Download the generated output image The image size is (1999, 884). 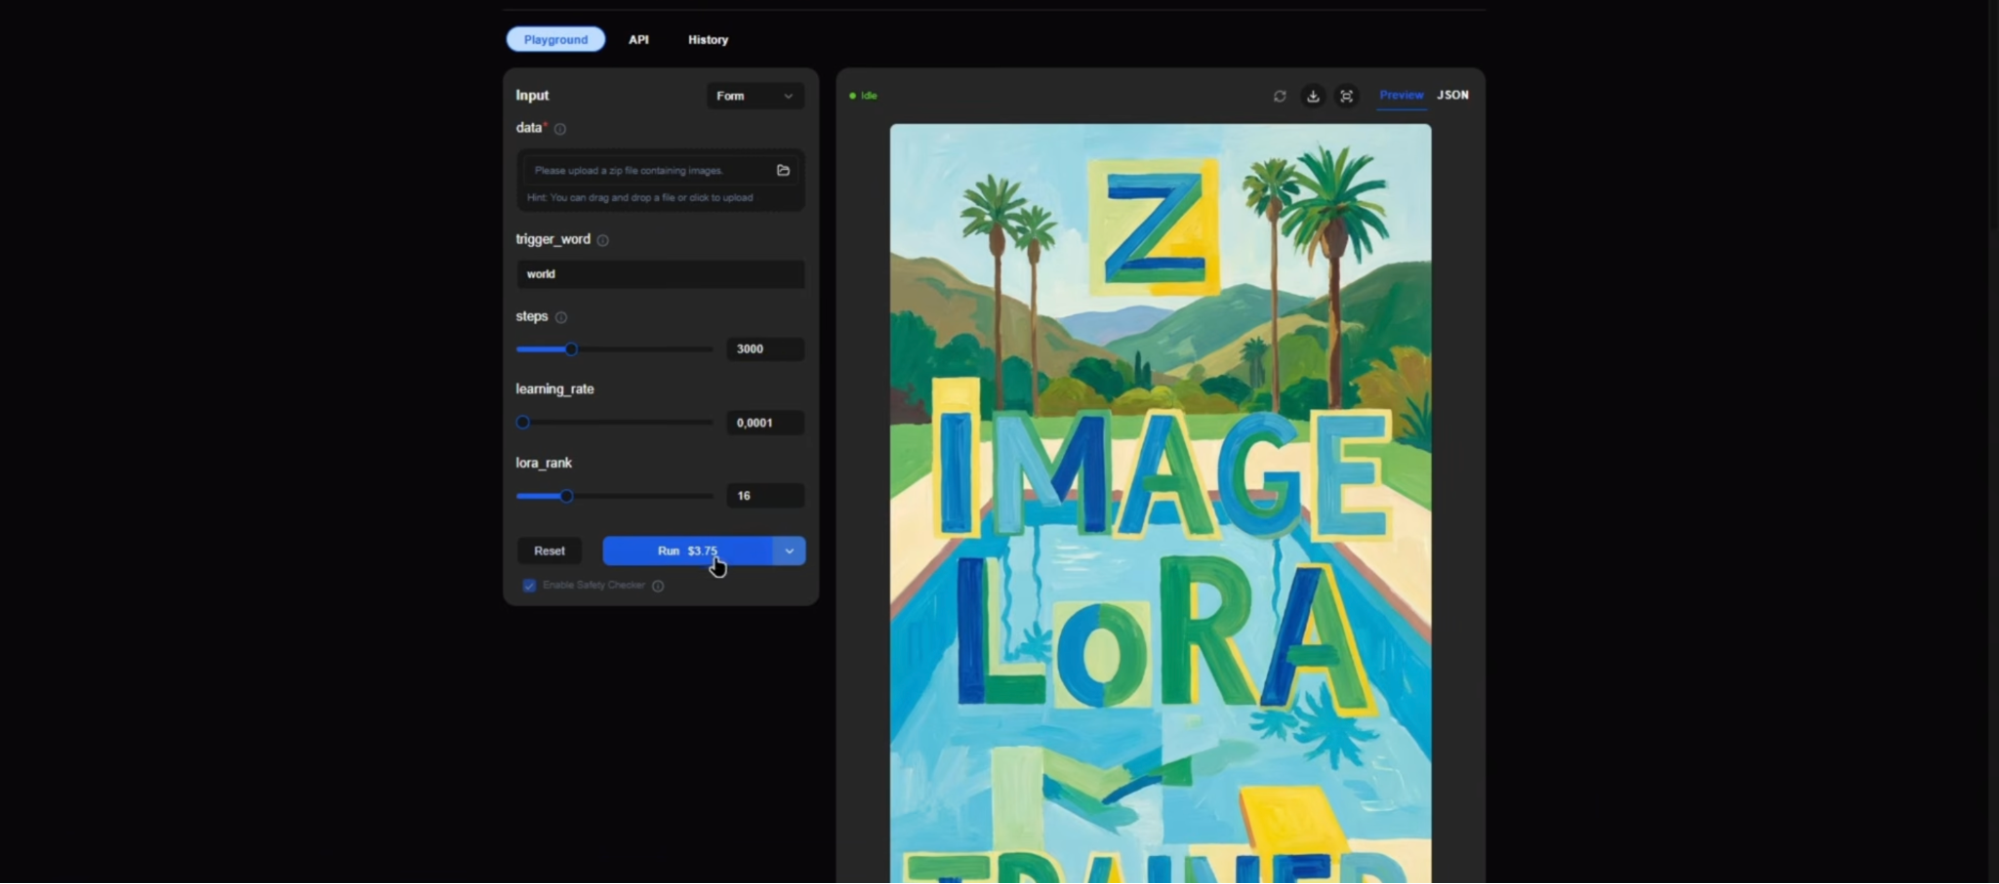[x=1313, y=96]
